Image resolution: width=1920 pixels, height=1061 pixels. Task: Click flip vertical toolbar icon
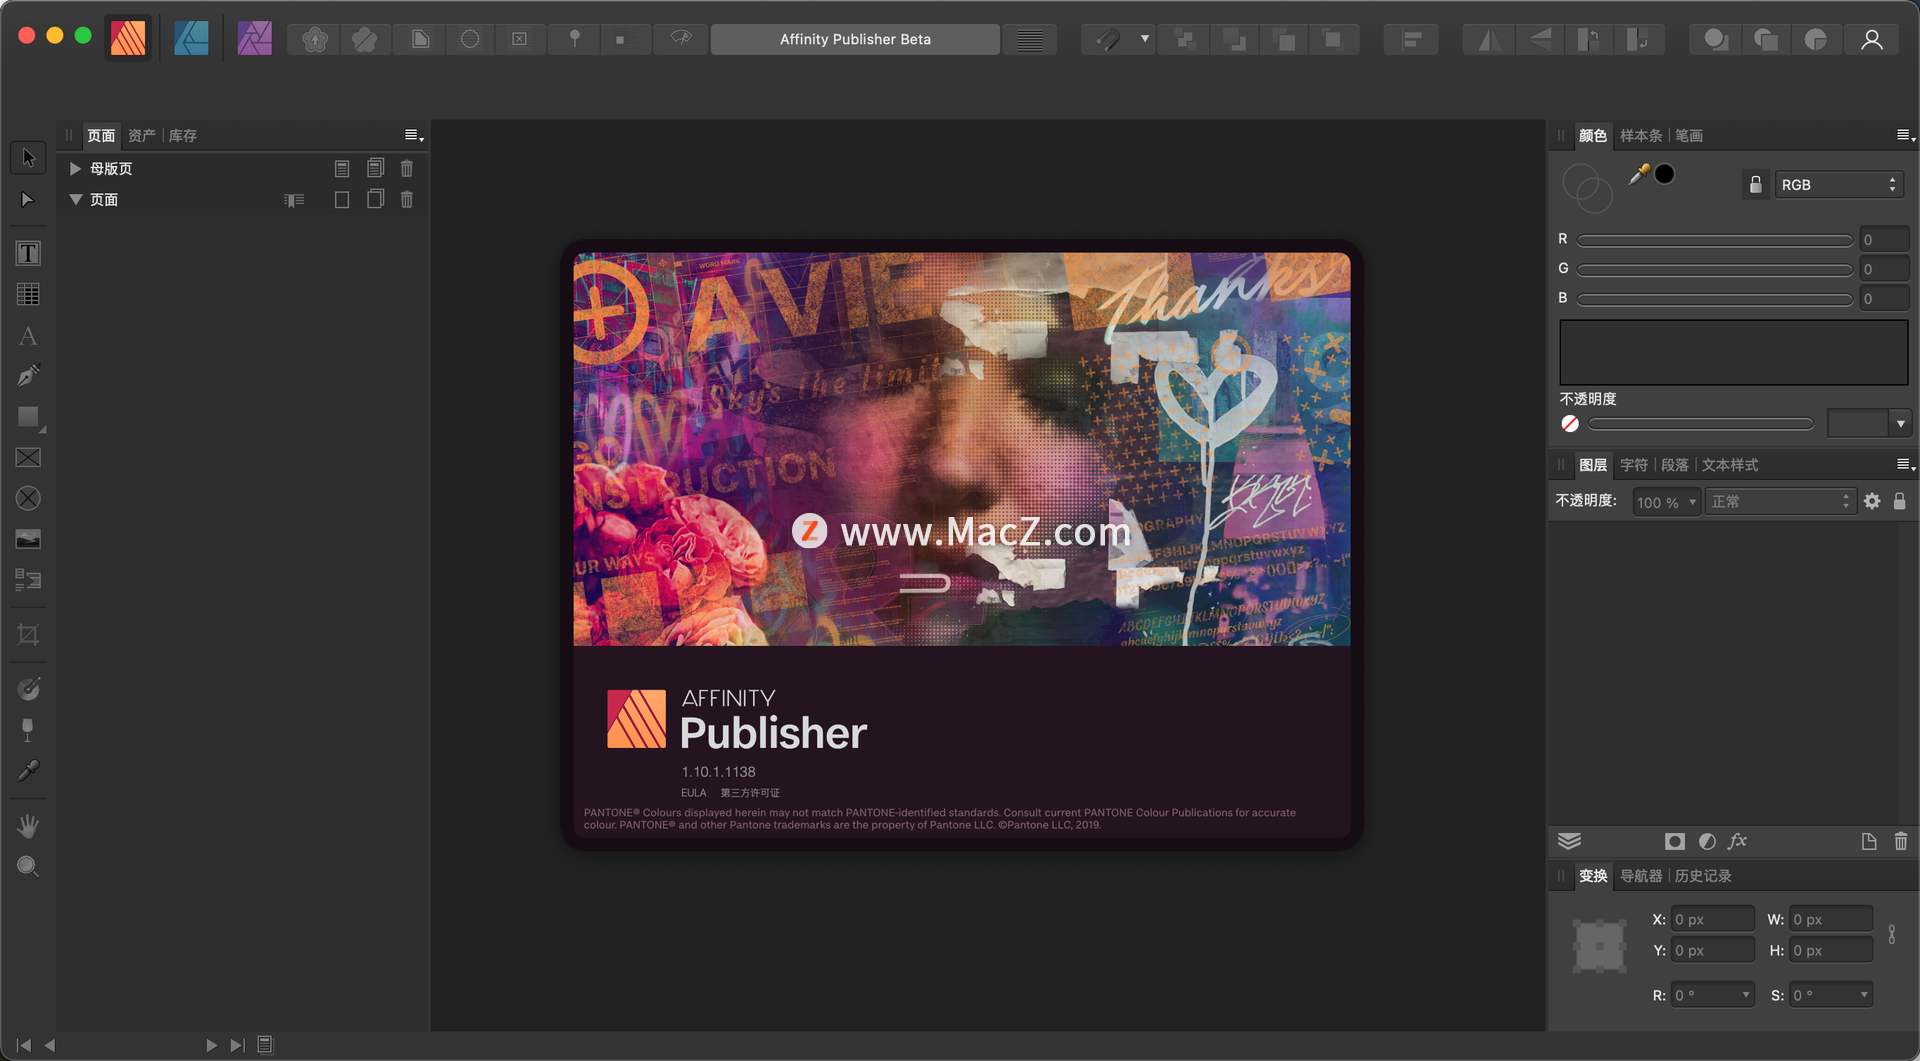pos(1540,40)
